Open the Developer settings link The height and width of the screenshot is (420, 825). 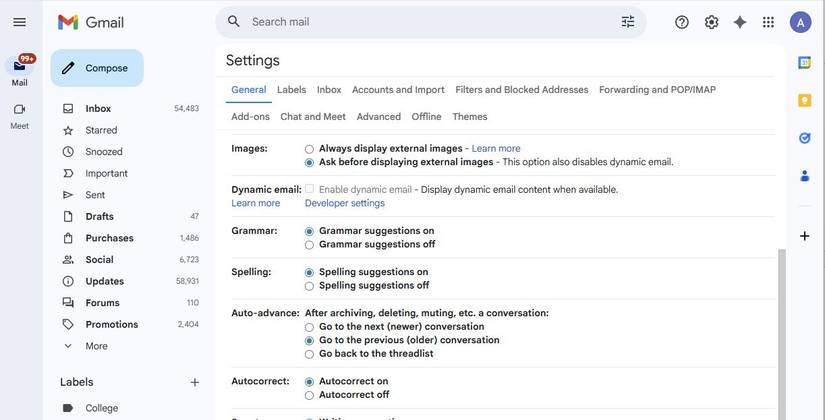345,203
